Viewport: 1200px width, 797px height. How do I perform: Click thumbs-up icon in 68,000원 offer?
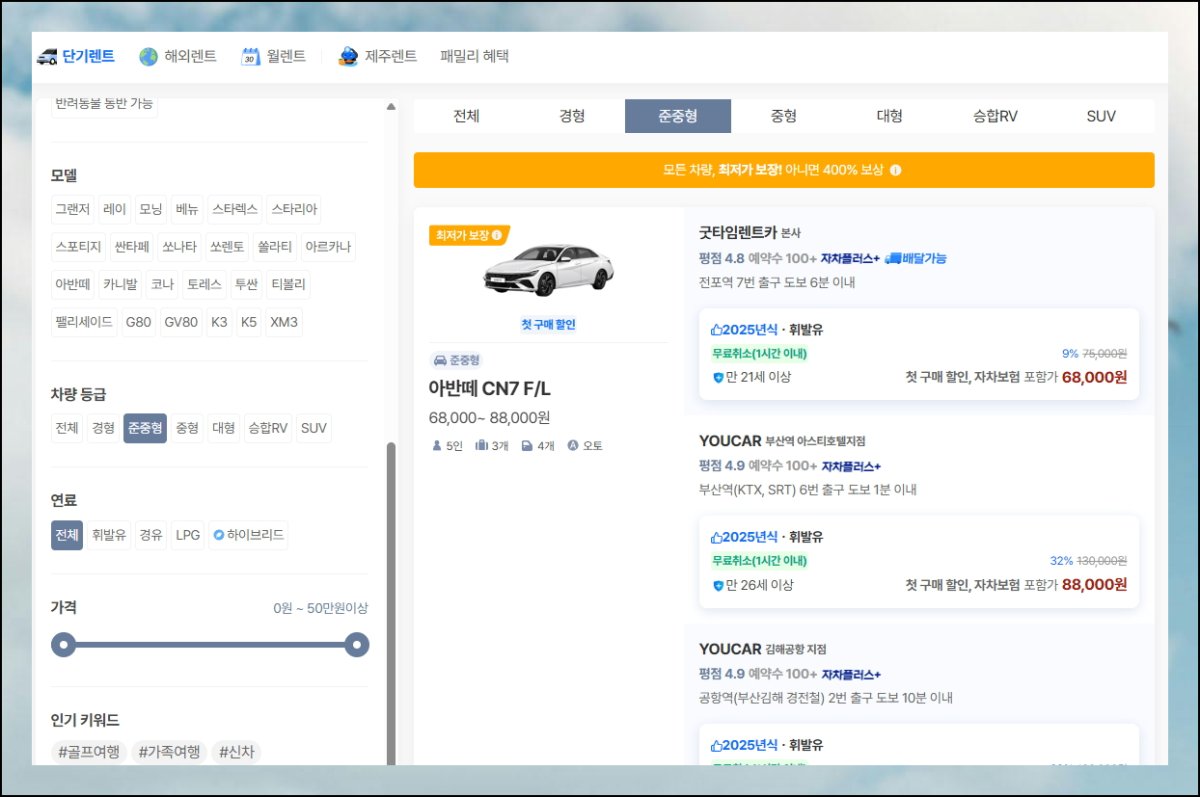[x=716, y=330]
